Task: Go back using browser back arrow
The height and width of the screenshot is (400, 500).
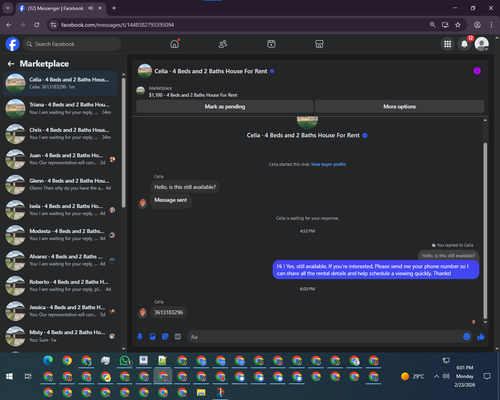Action: coord(9,25)
